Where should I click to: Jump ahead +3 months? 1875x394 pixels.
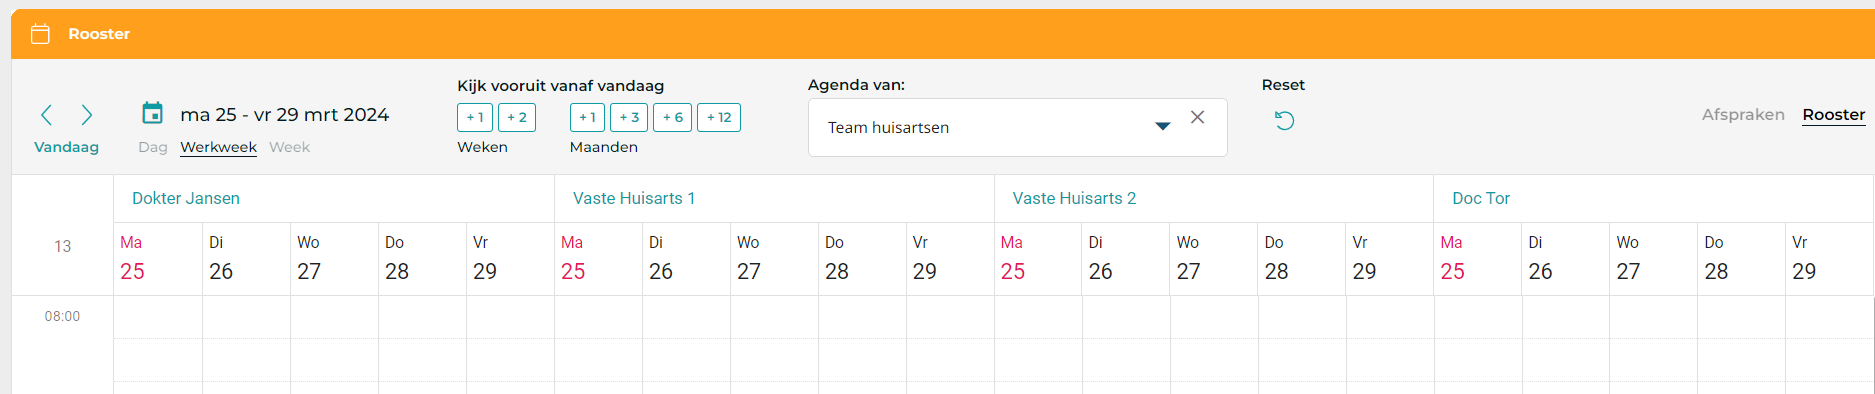click(629, 117)
